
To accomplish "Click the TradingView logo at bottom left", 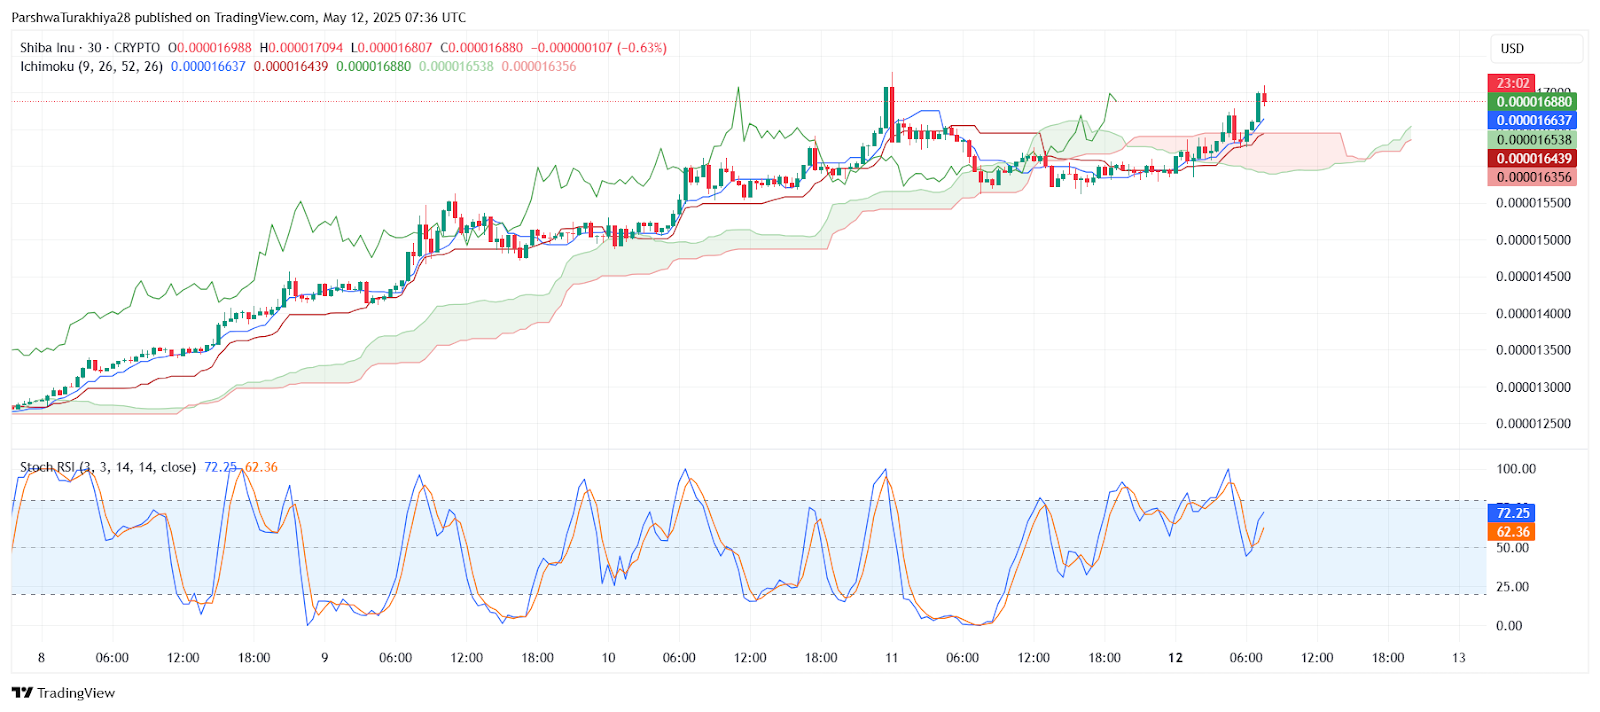I will 64,693.
